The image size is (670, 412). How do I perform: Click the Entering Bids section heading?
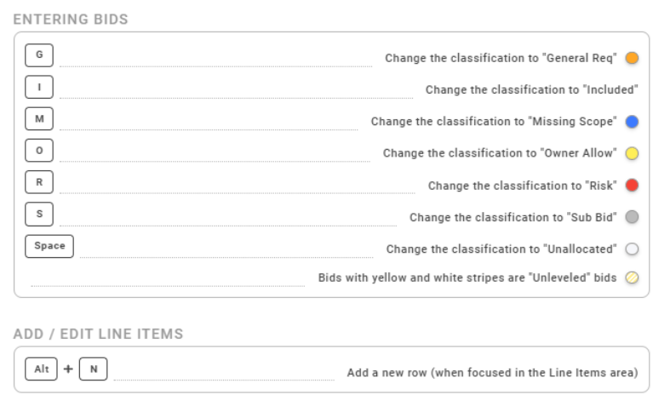point(71,19)
